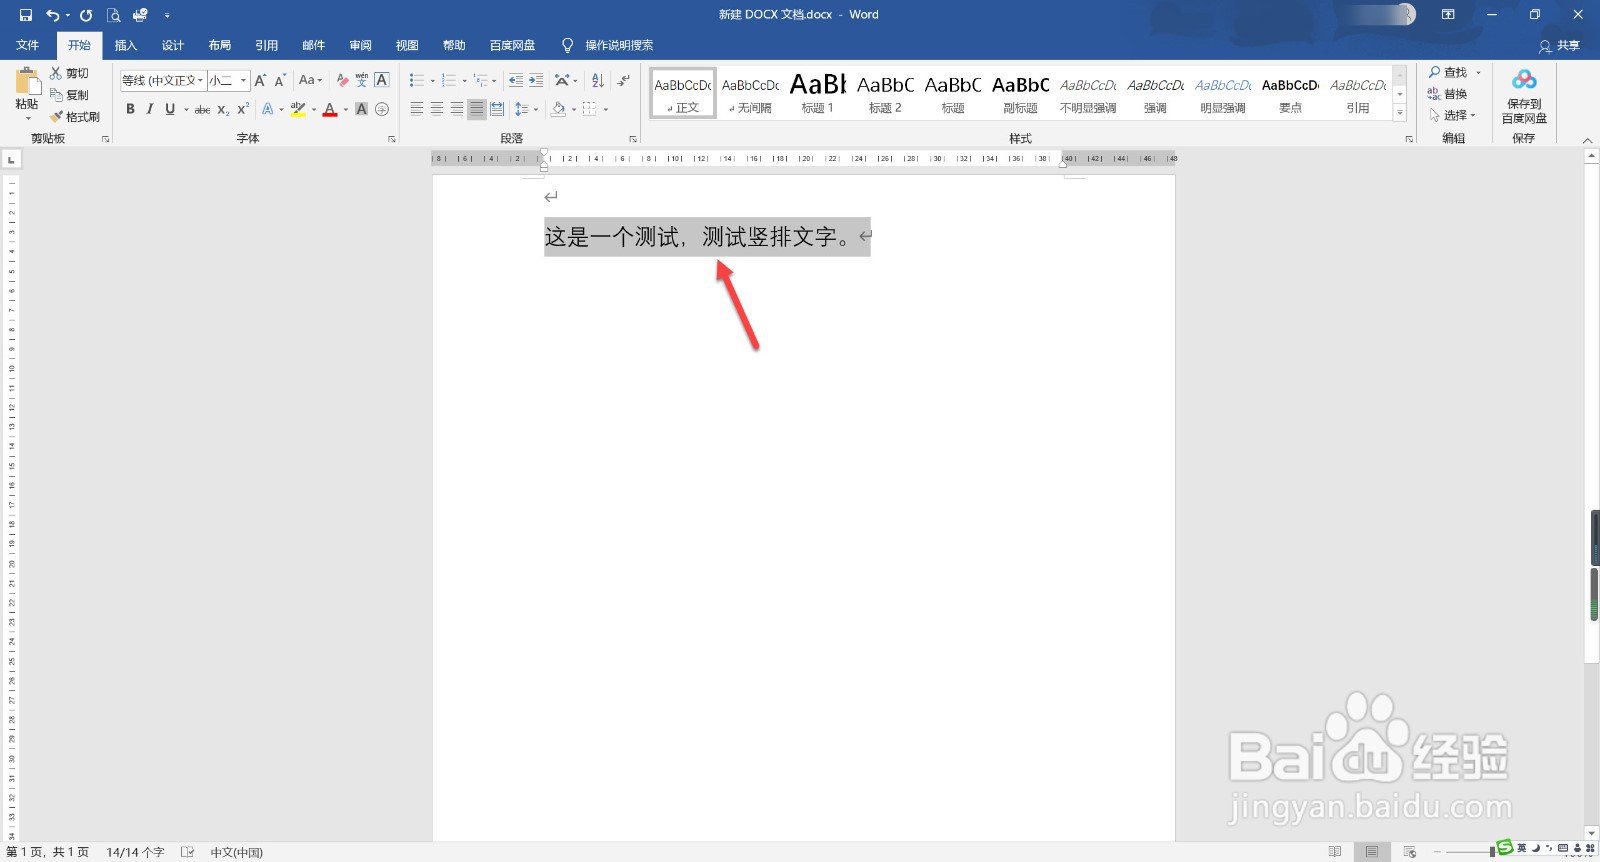Viewport: 1600px width, 862px height.
Task: Click the subscript X₂ icon
Action: 224,109
